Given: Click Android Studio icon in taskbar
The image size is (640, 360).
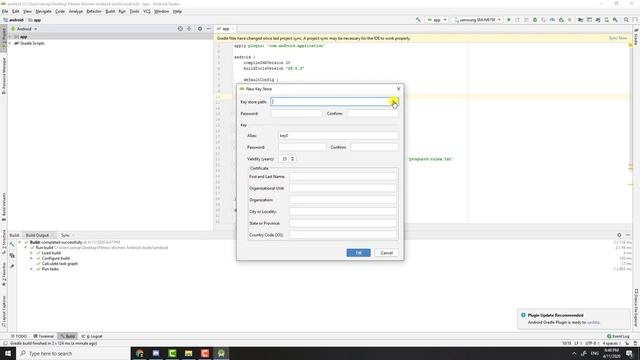Looking at the screenshot, I should (x=221, y=353).
